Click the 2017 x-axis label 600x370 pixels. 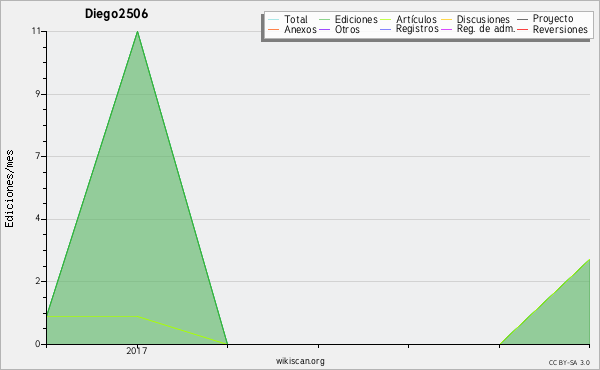tap(137, 351)
